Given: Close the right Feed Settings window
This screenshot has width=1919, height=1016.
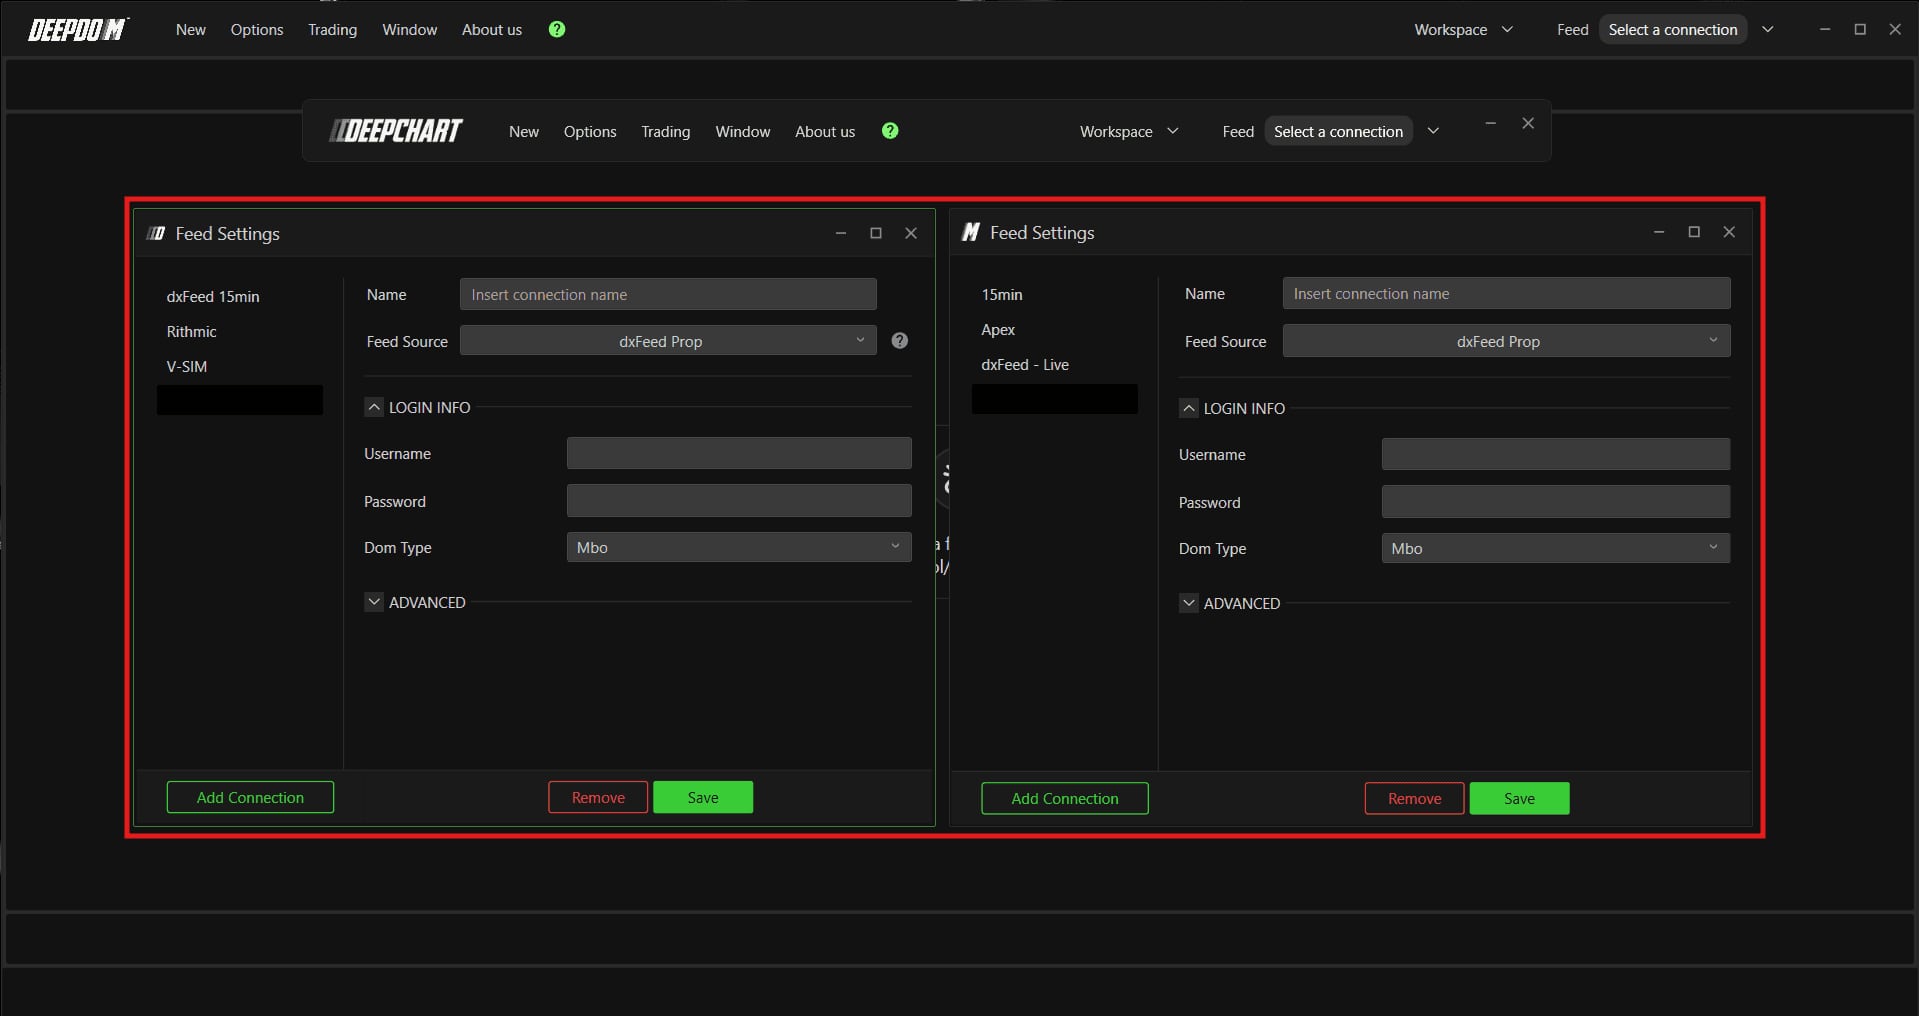Looking at the screenshot, I should tap(1729, 232).
